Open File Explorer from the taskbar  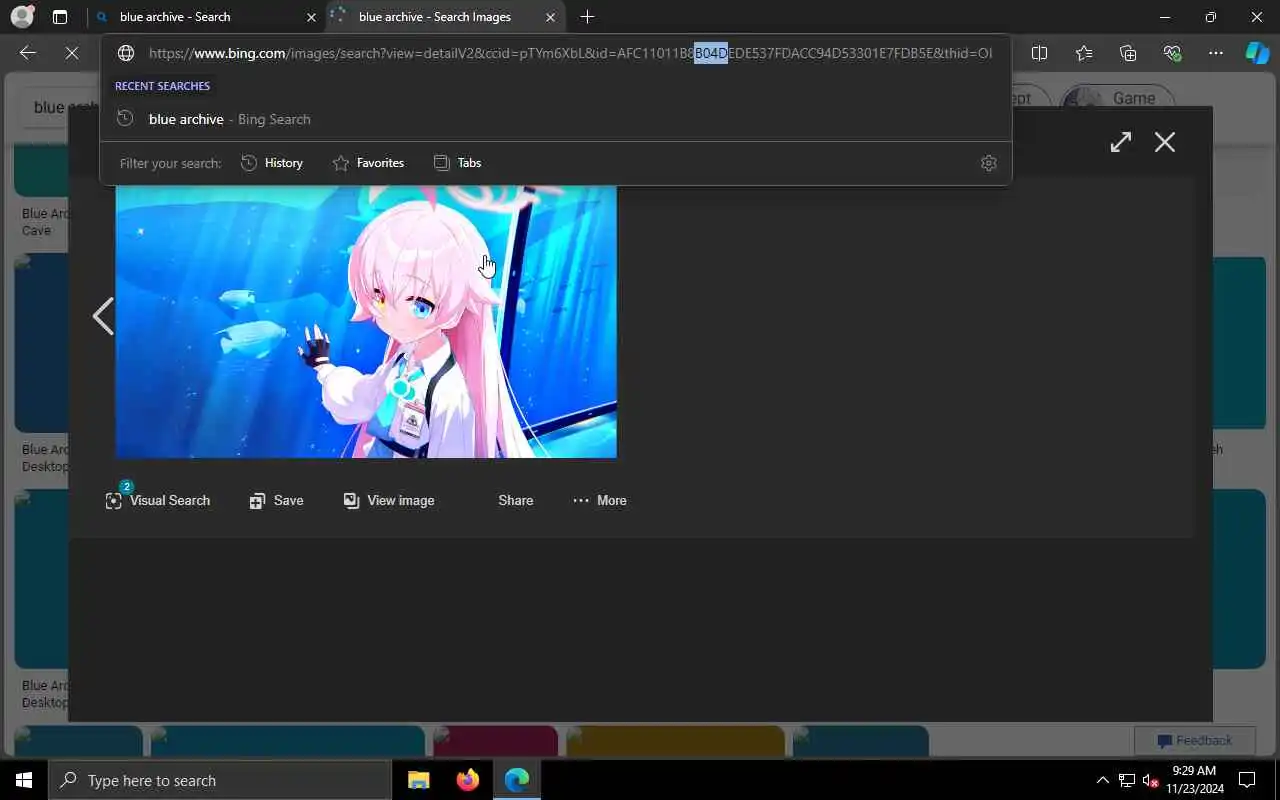tap(419, 780)
